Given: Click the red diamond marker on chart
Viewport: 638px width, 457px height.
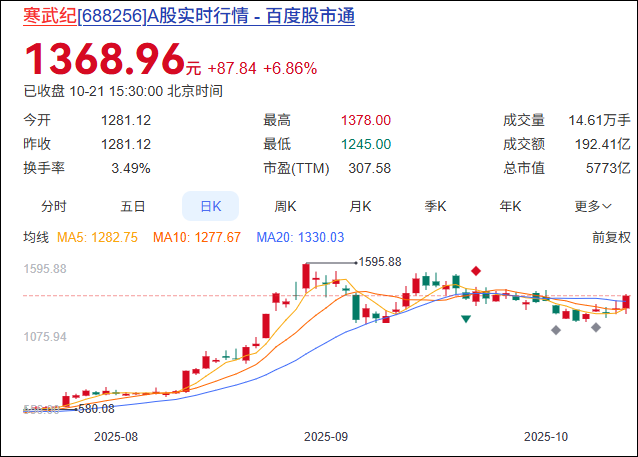Looking at the screenshot, I should tap(477, 271).
